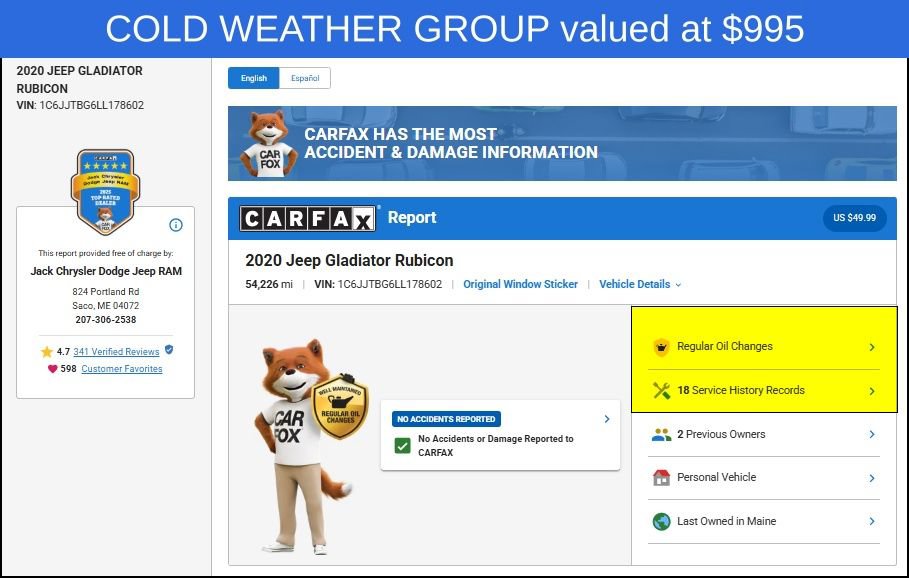Click the green checkmark for no accidents
This screenshot has width=909, height=578.
[402, 445]
